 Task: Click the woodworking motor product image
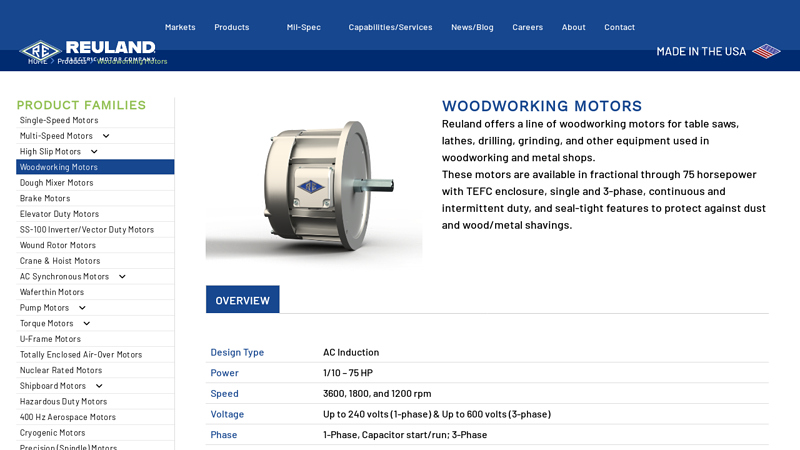[x=314, y=185]
